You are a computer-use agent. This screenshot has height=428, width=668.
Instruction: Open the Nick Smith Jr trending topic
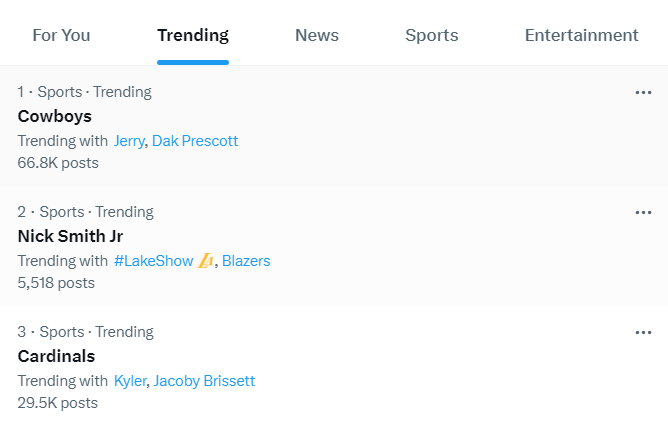tap(70, 236)
